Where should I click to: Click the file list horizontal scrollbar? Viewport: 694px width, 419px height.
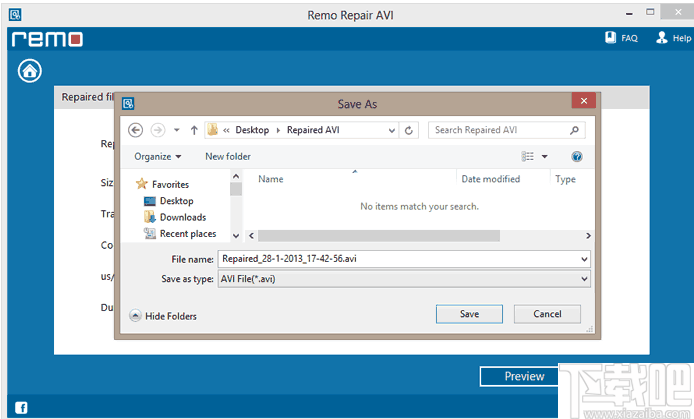pos(379,236)
